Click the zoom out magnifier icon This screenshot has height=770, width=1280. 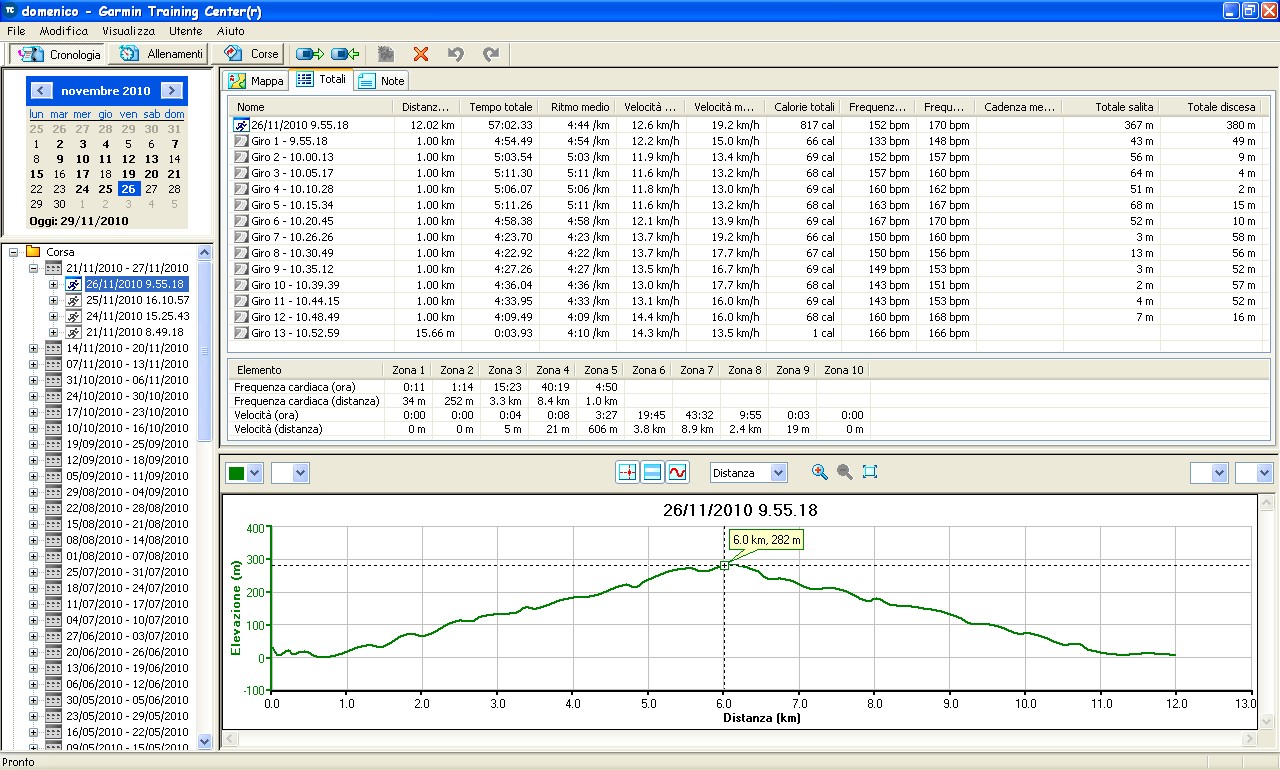pos(845,472)
